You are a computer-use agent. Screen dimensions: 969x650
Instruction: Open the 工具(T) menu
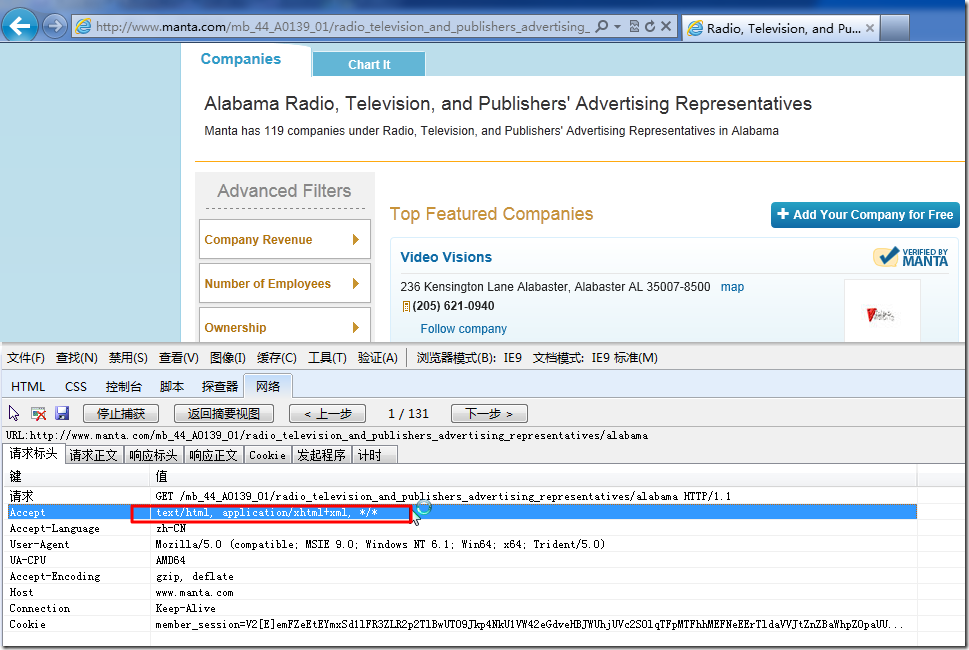point(327,358)
